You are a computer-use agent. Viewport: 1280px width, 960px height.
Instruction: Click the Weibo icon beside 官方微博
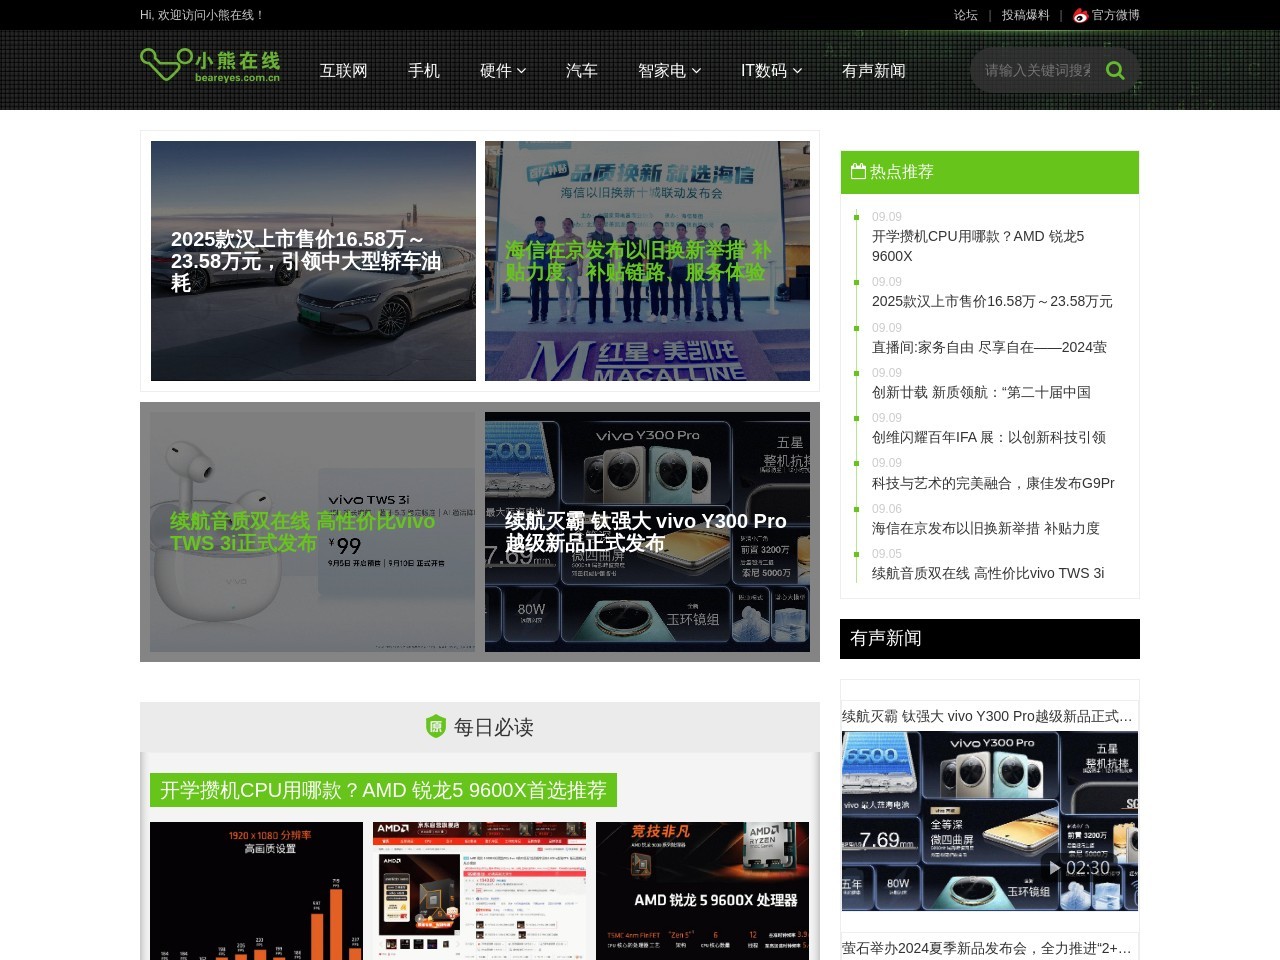1079,16
